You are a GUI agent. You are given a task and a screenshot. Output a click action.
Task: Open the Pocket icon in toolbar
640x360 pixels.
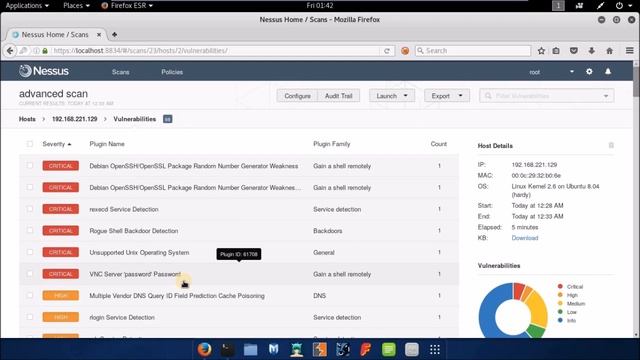[574, 51]
